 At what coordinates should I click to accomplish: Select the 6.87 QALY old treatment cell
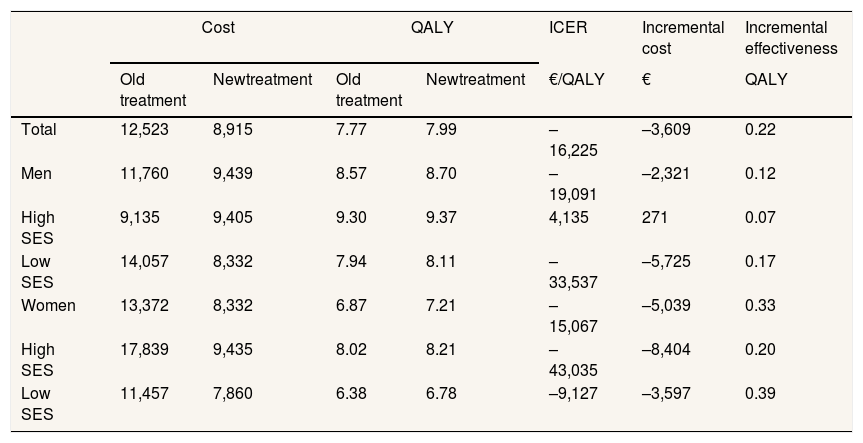(x=351, y=306)
